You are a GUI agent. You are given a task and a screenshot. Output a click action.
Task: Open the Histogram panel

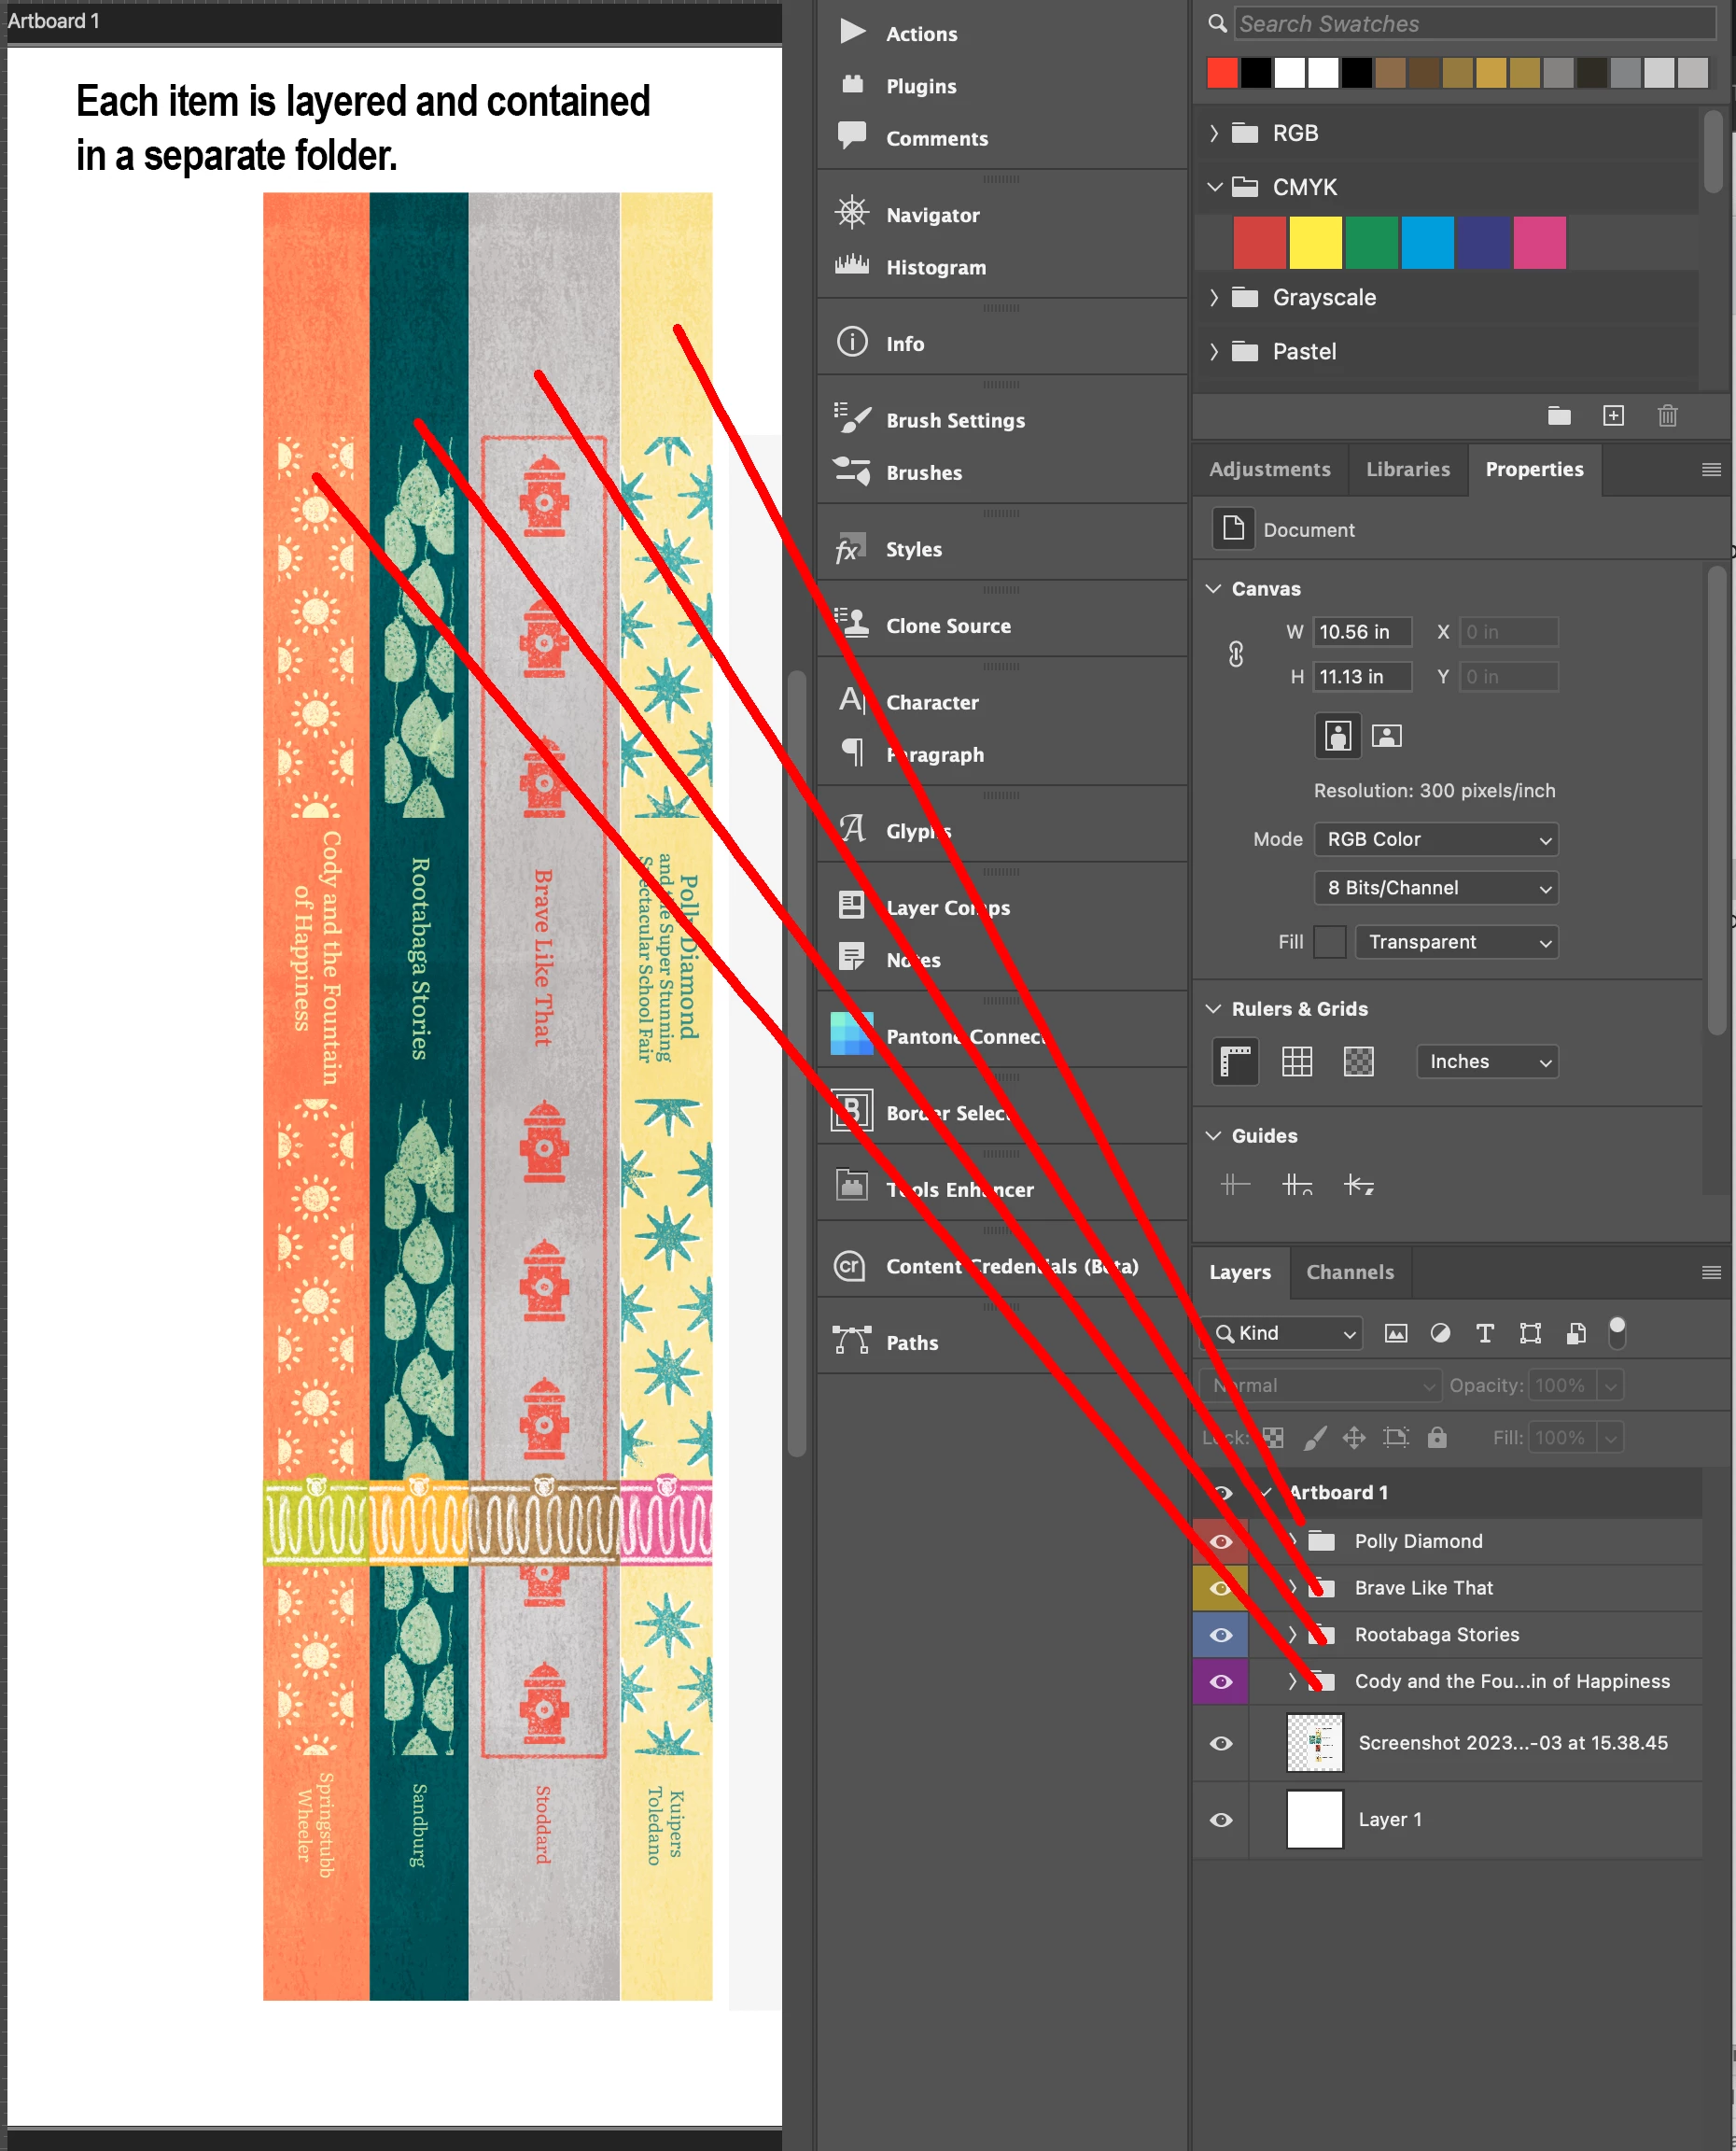(x=910, y=267)
